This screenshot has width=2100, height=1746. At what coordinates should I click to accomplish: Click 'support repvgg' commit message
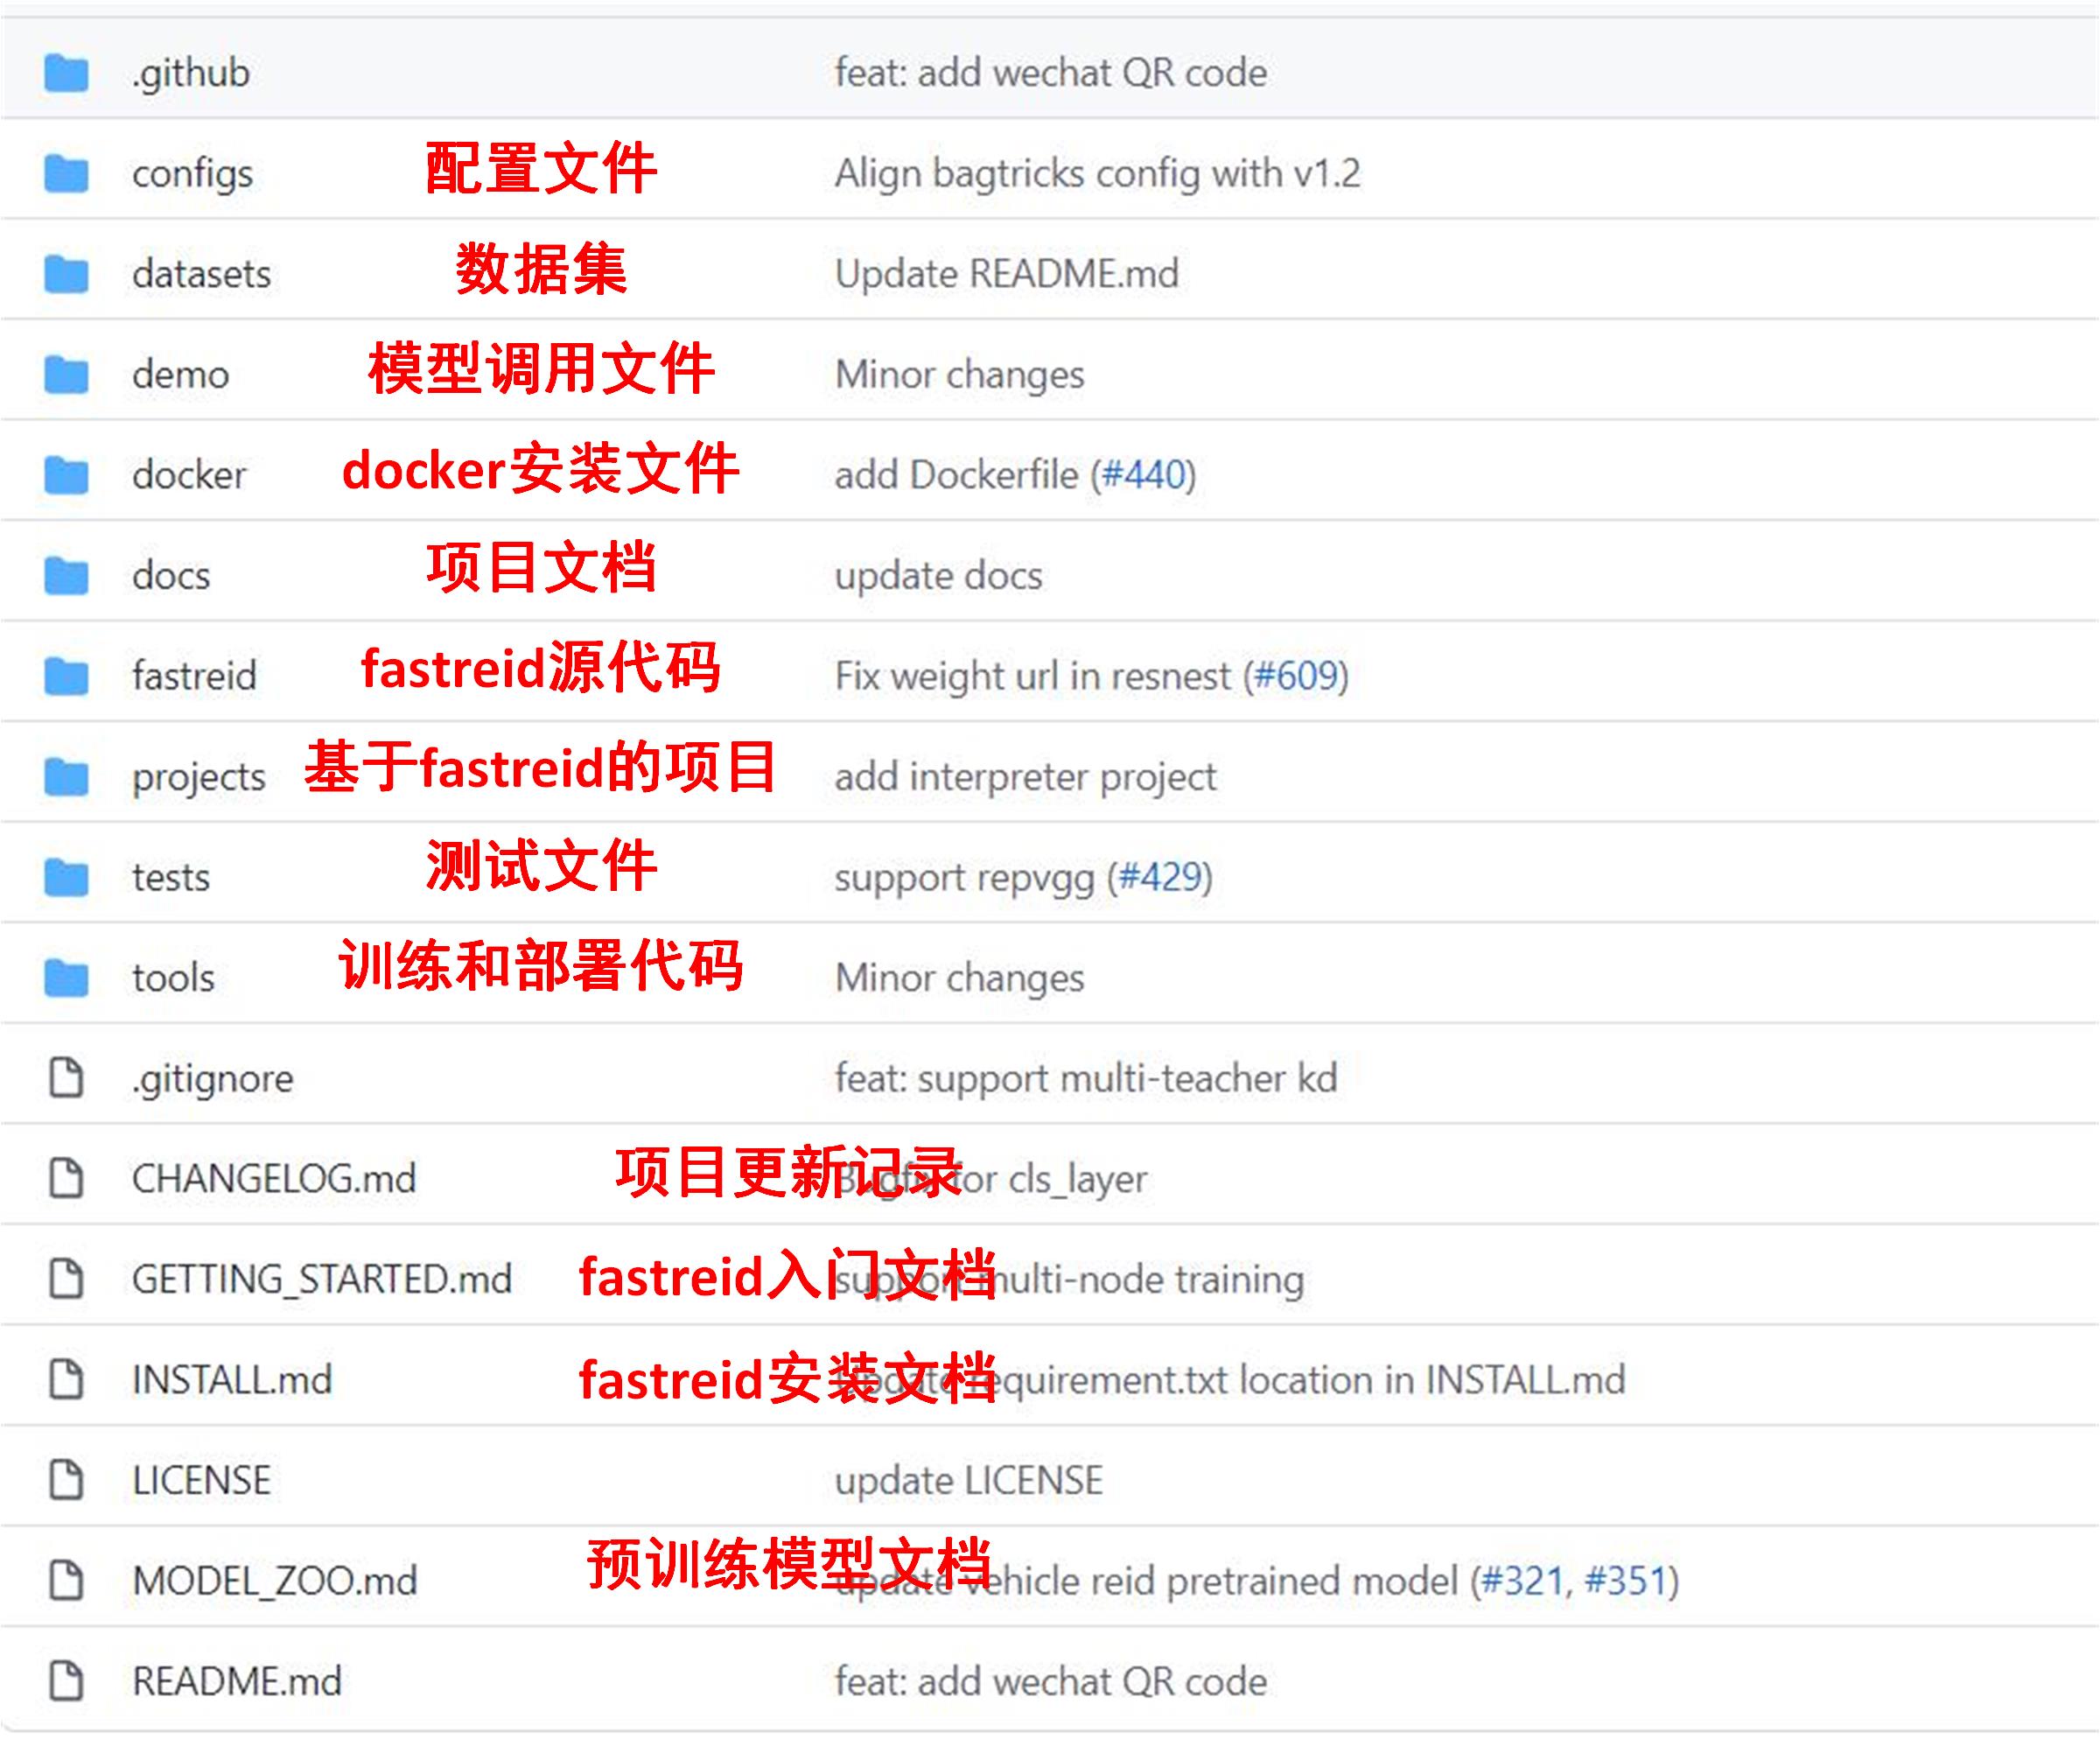(x=964, y=878)
